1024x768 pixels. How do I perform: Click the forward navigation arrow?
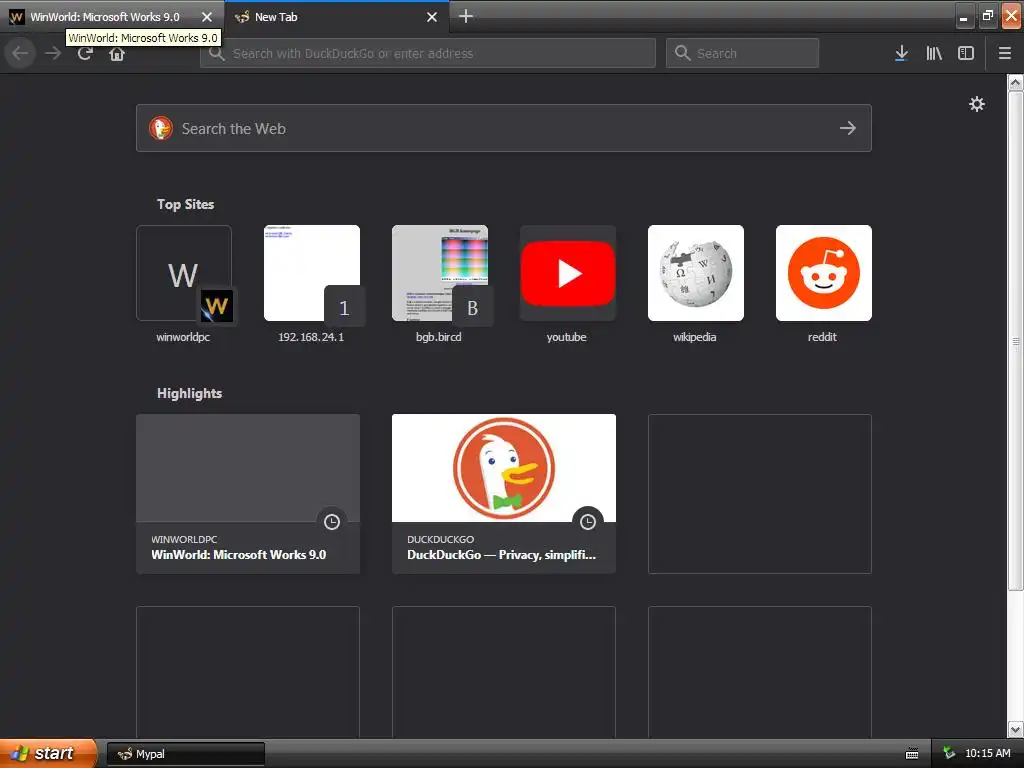click(53, 53)
